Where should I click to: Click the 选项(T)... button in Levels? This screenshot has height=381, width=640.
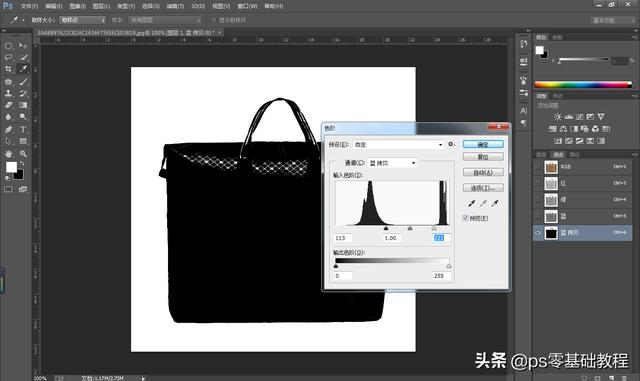pyautogui.click(x=483, y=188)
